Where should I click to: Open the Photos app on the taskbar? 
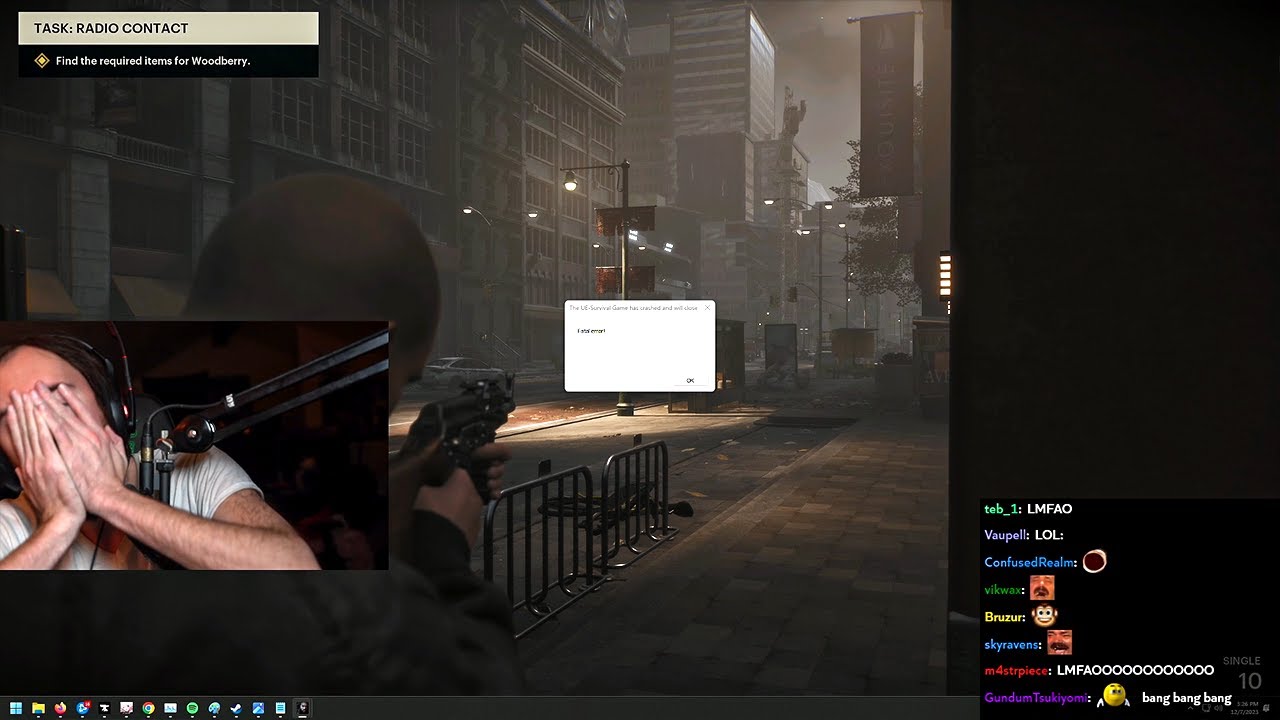[x=259, y=709]
